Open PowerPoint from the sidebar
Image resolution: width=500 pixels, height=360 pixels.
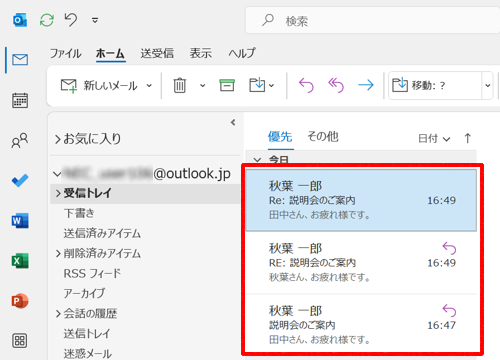(20, 301)
